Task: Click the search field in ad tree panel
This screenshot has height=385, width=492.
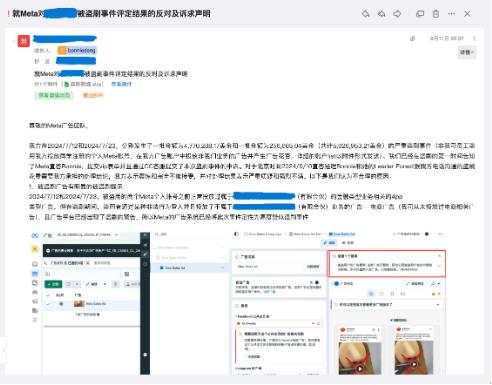Action: click(189, 235)
